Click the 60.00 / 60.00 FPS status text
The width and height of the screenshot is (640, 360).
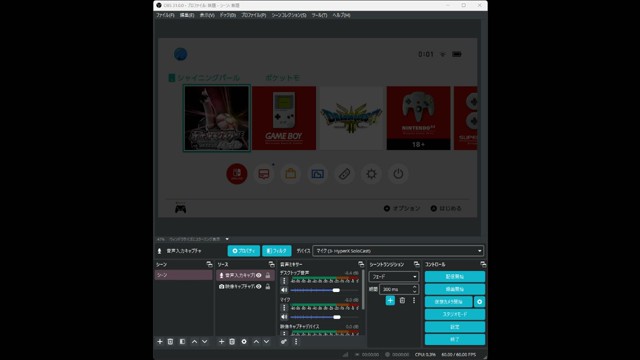[458, 355]
